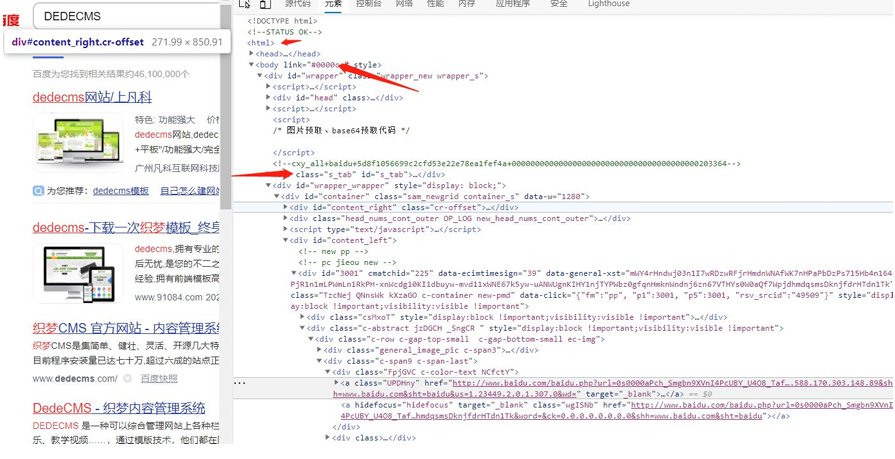The height and width of the screenshot is (459, 895).
Task: Open the 网络 tab
Action: (404, 3)
